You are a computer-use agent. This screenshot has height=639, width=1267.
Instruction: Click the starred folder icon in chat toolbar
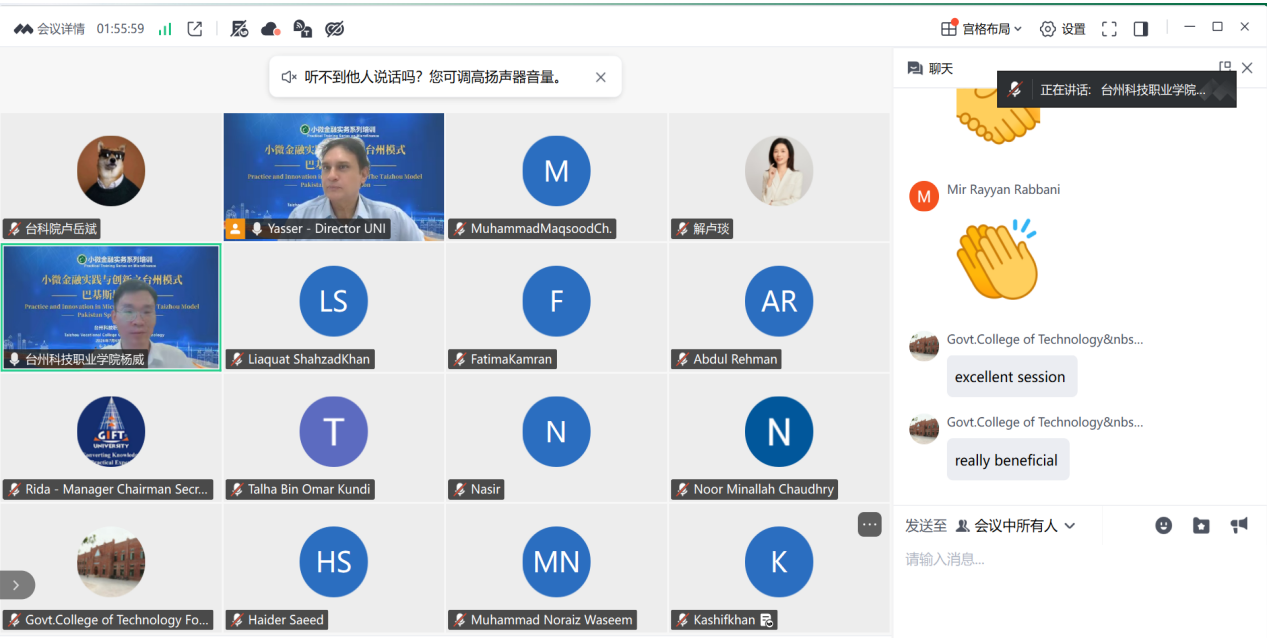coord(1201,525)
